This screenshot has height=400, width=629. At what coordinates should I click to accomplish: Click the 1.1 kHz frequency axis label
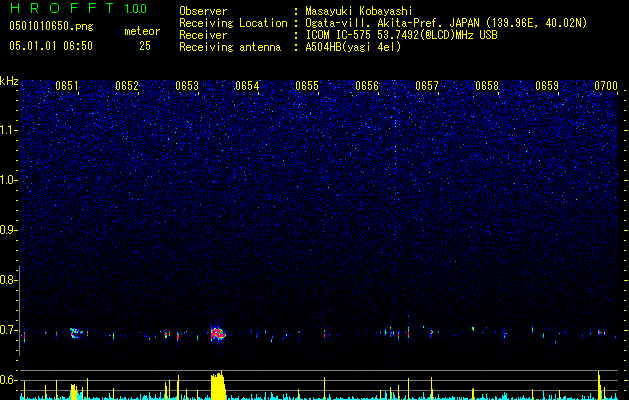click(x=8, y=130)
